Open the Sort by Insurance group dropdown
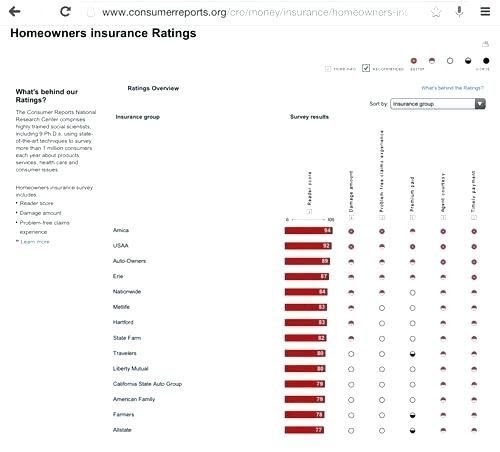 click(x=438, y=104)
